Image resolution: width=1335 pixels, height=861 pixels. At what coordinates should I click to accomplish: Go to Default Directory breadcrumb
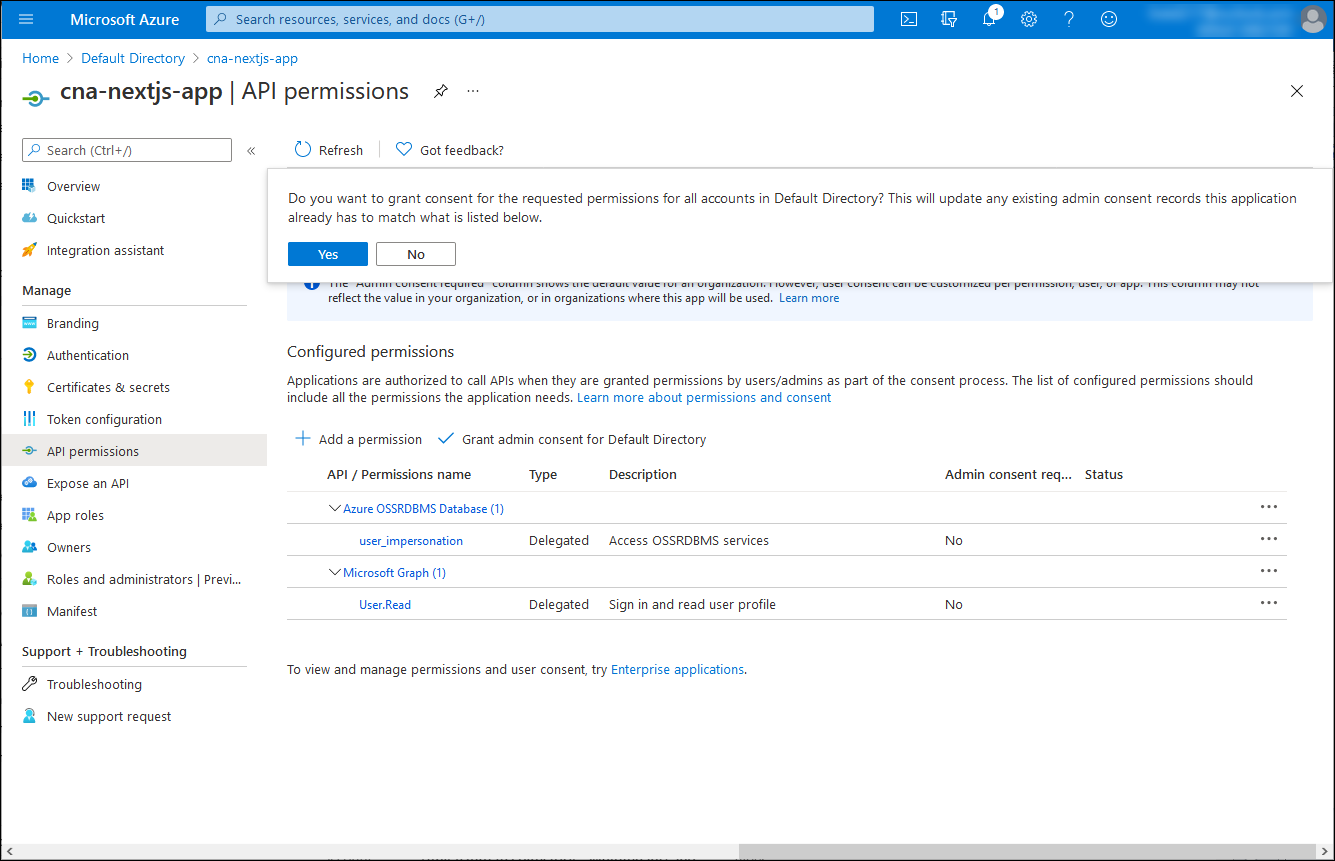click(x=133, y=58)
